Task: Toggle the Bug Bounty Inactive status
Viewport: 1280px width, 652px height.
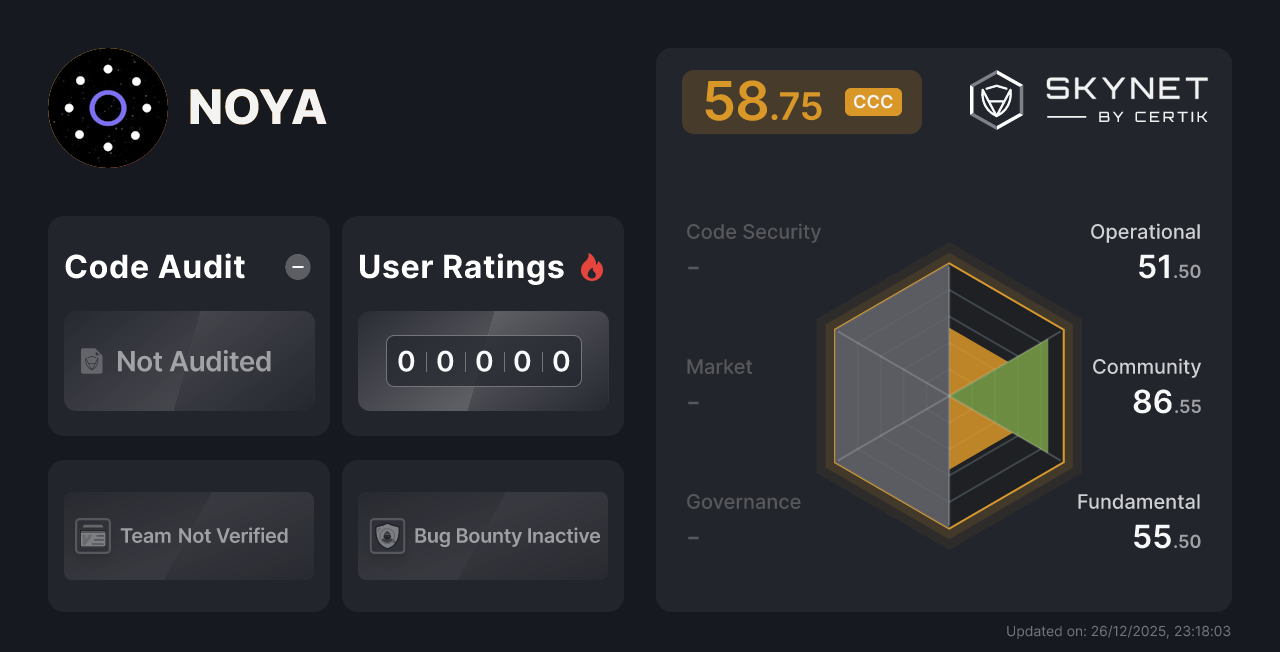Action: pyautogui.click(x=482, y=536)
